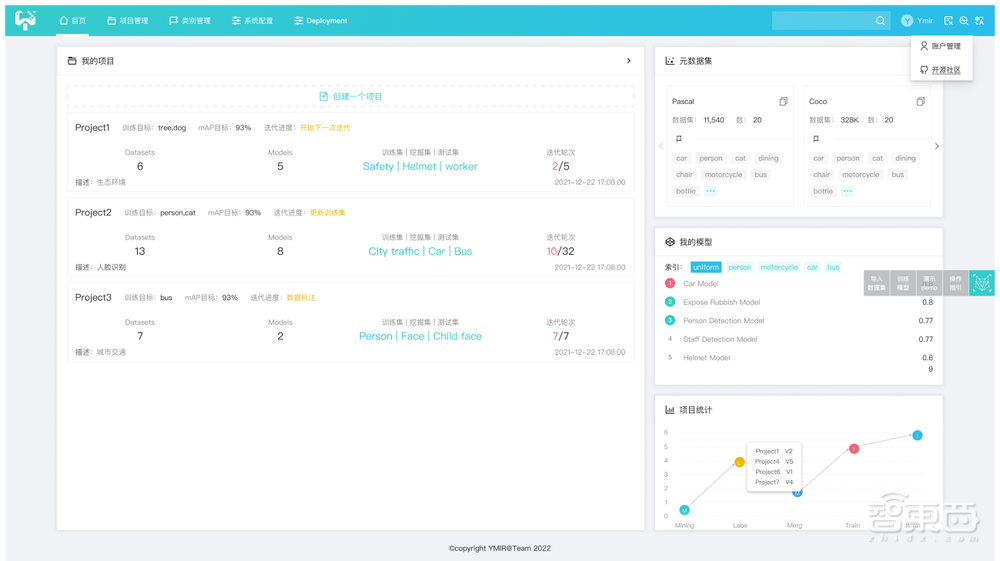Click the language switch icon in the header
The height and width of the screenshot is (561, 1000).
coord(978,20)
